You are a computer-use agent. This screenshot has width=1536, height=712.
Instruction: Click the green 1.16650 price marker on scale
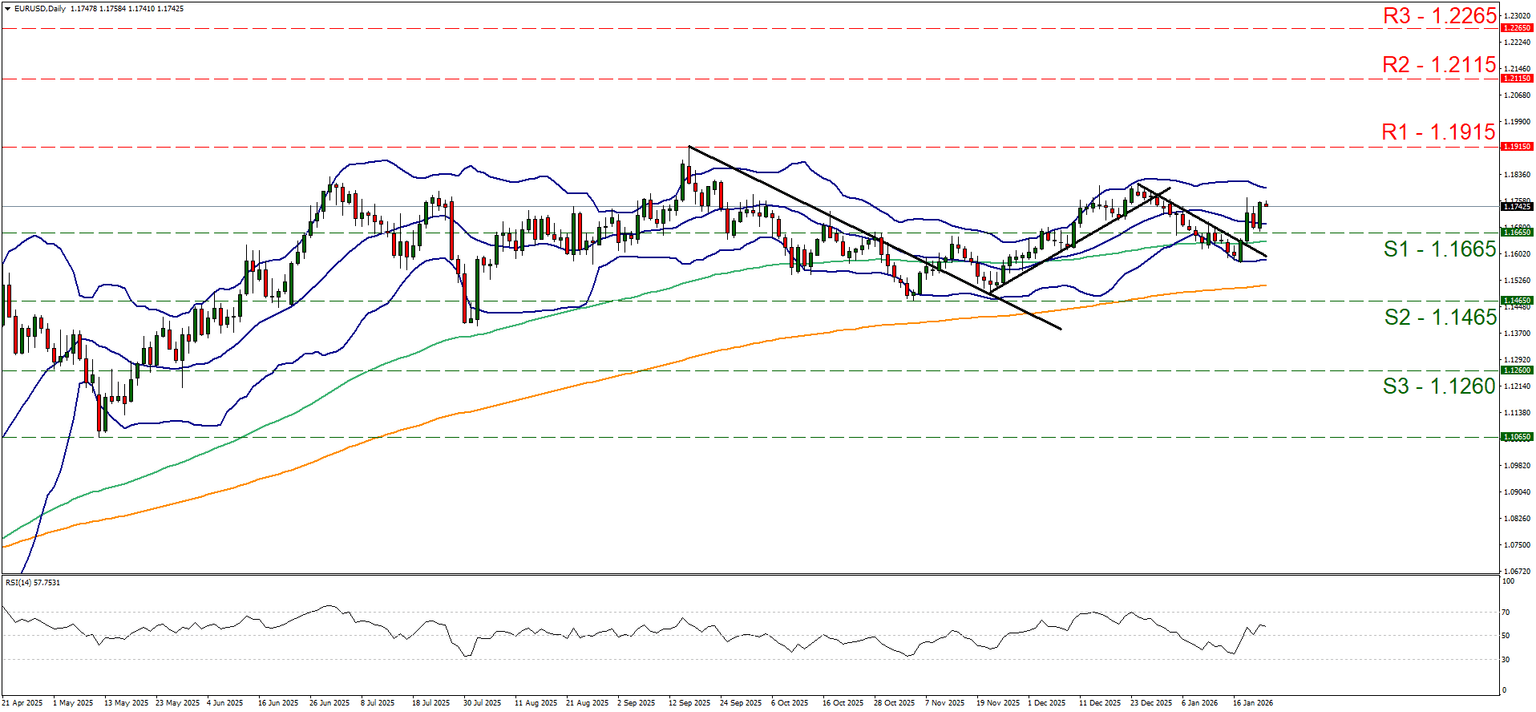coord(1516,231)
